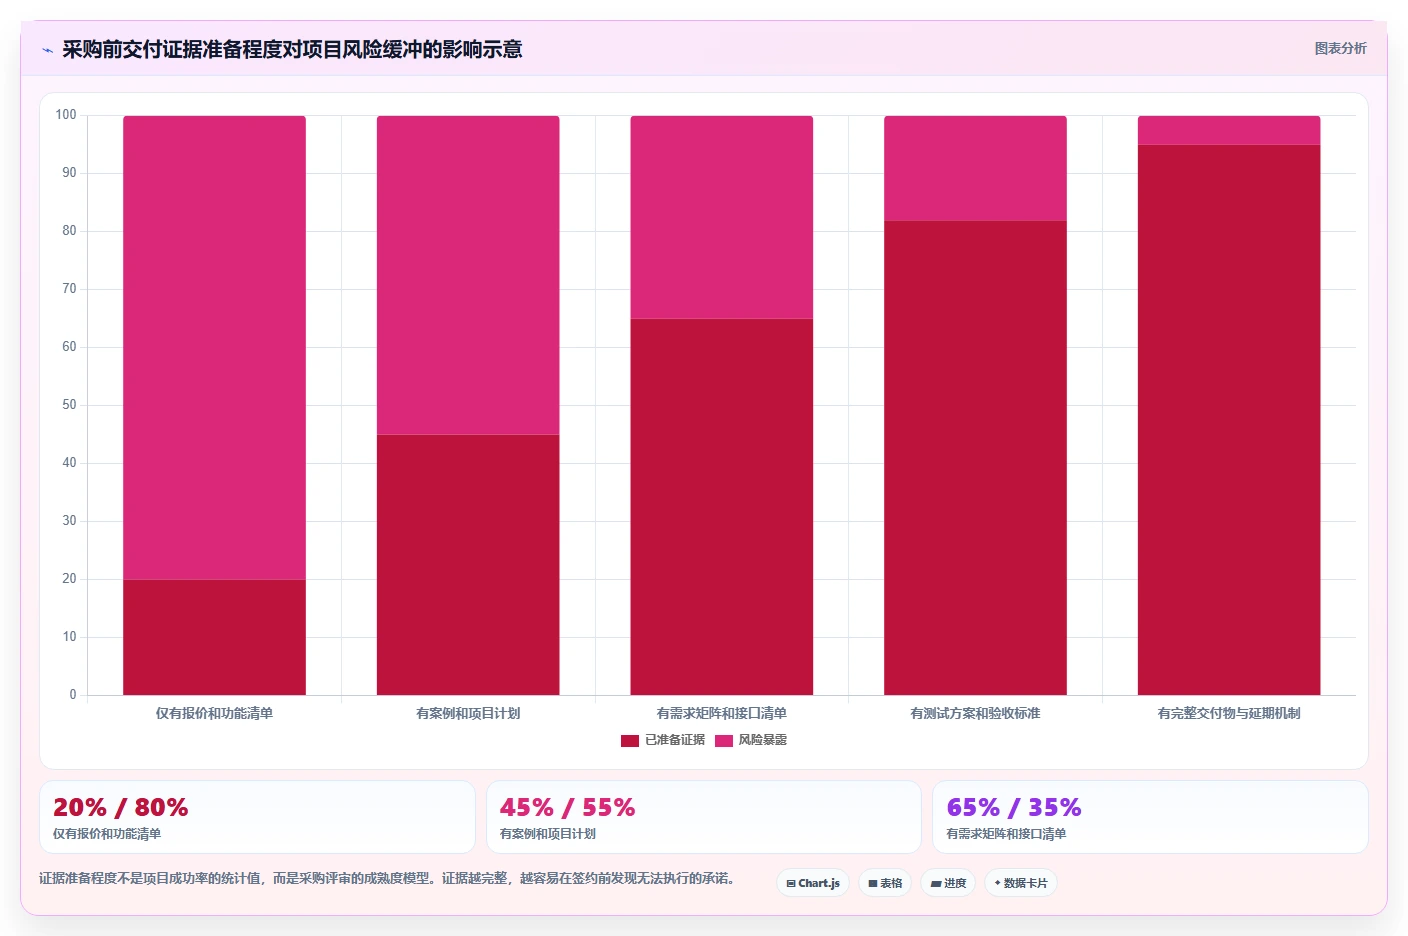Screen dimensions: 1408x936
Task: Click the y-axis tick value 0
Action: pos(73,695)
